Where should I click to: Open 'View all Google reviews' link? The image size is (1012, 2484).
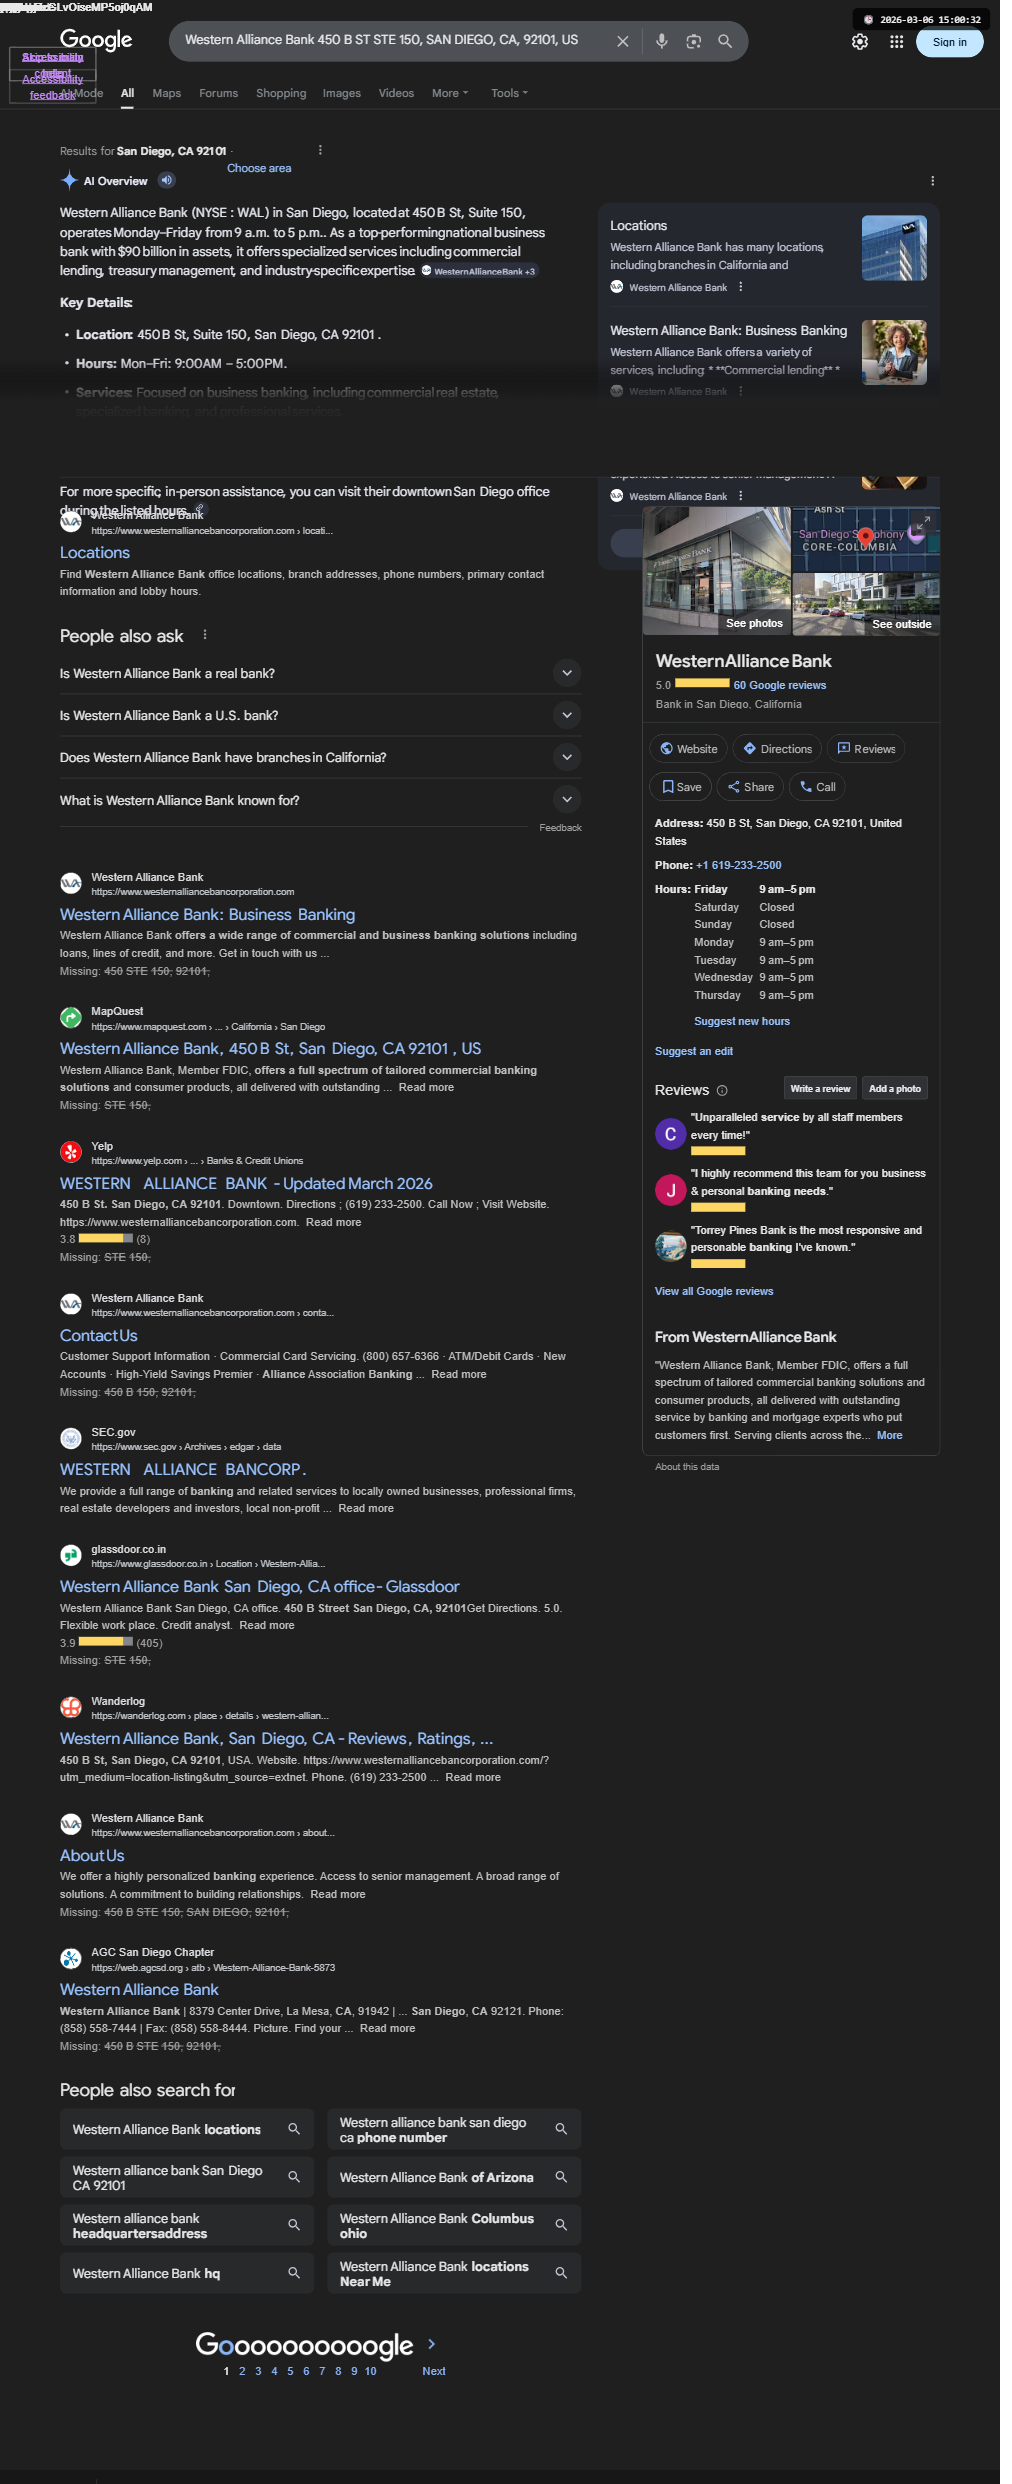coord(714,1291)
